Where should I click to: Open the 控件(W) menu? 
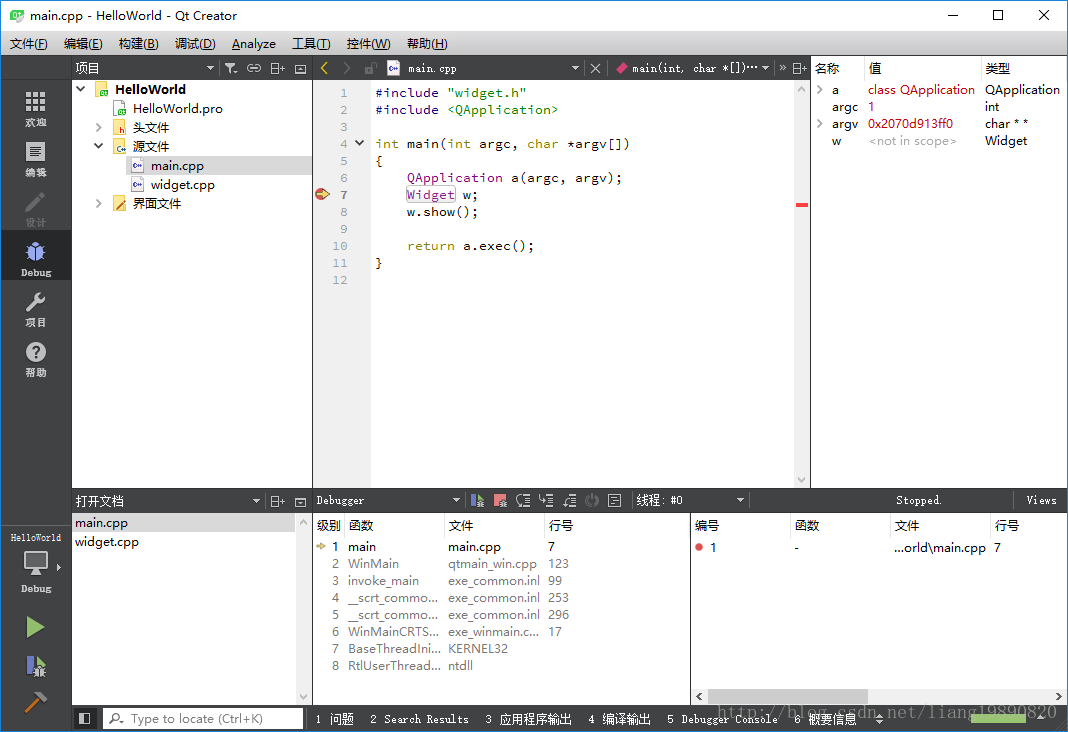pos(368,44)
